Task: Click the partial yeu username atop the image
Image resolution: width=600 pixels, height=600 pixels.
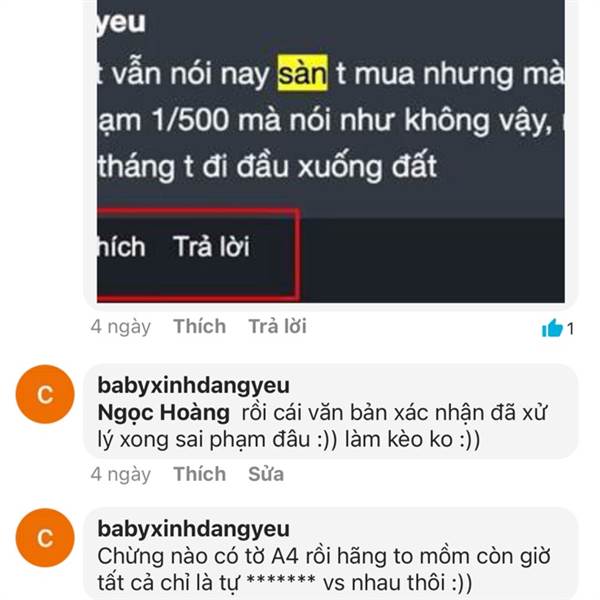Action: click(121, 22)
